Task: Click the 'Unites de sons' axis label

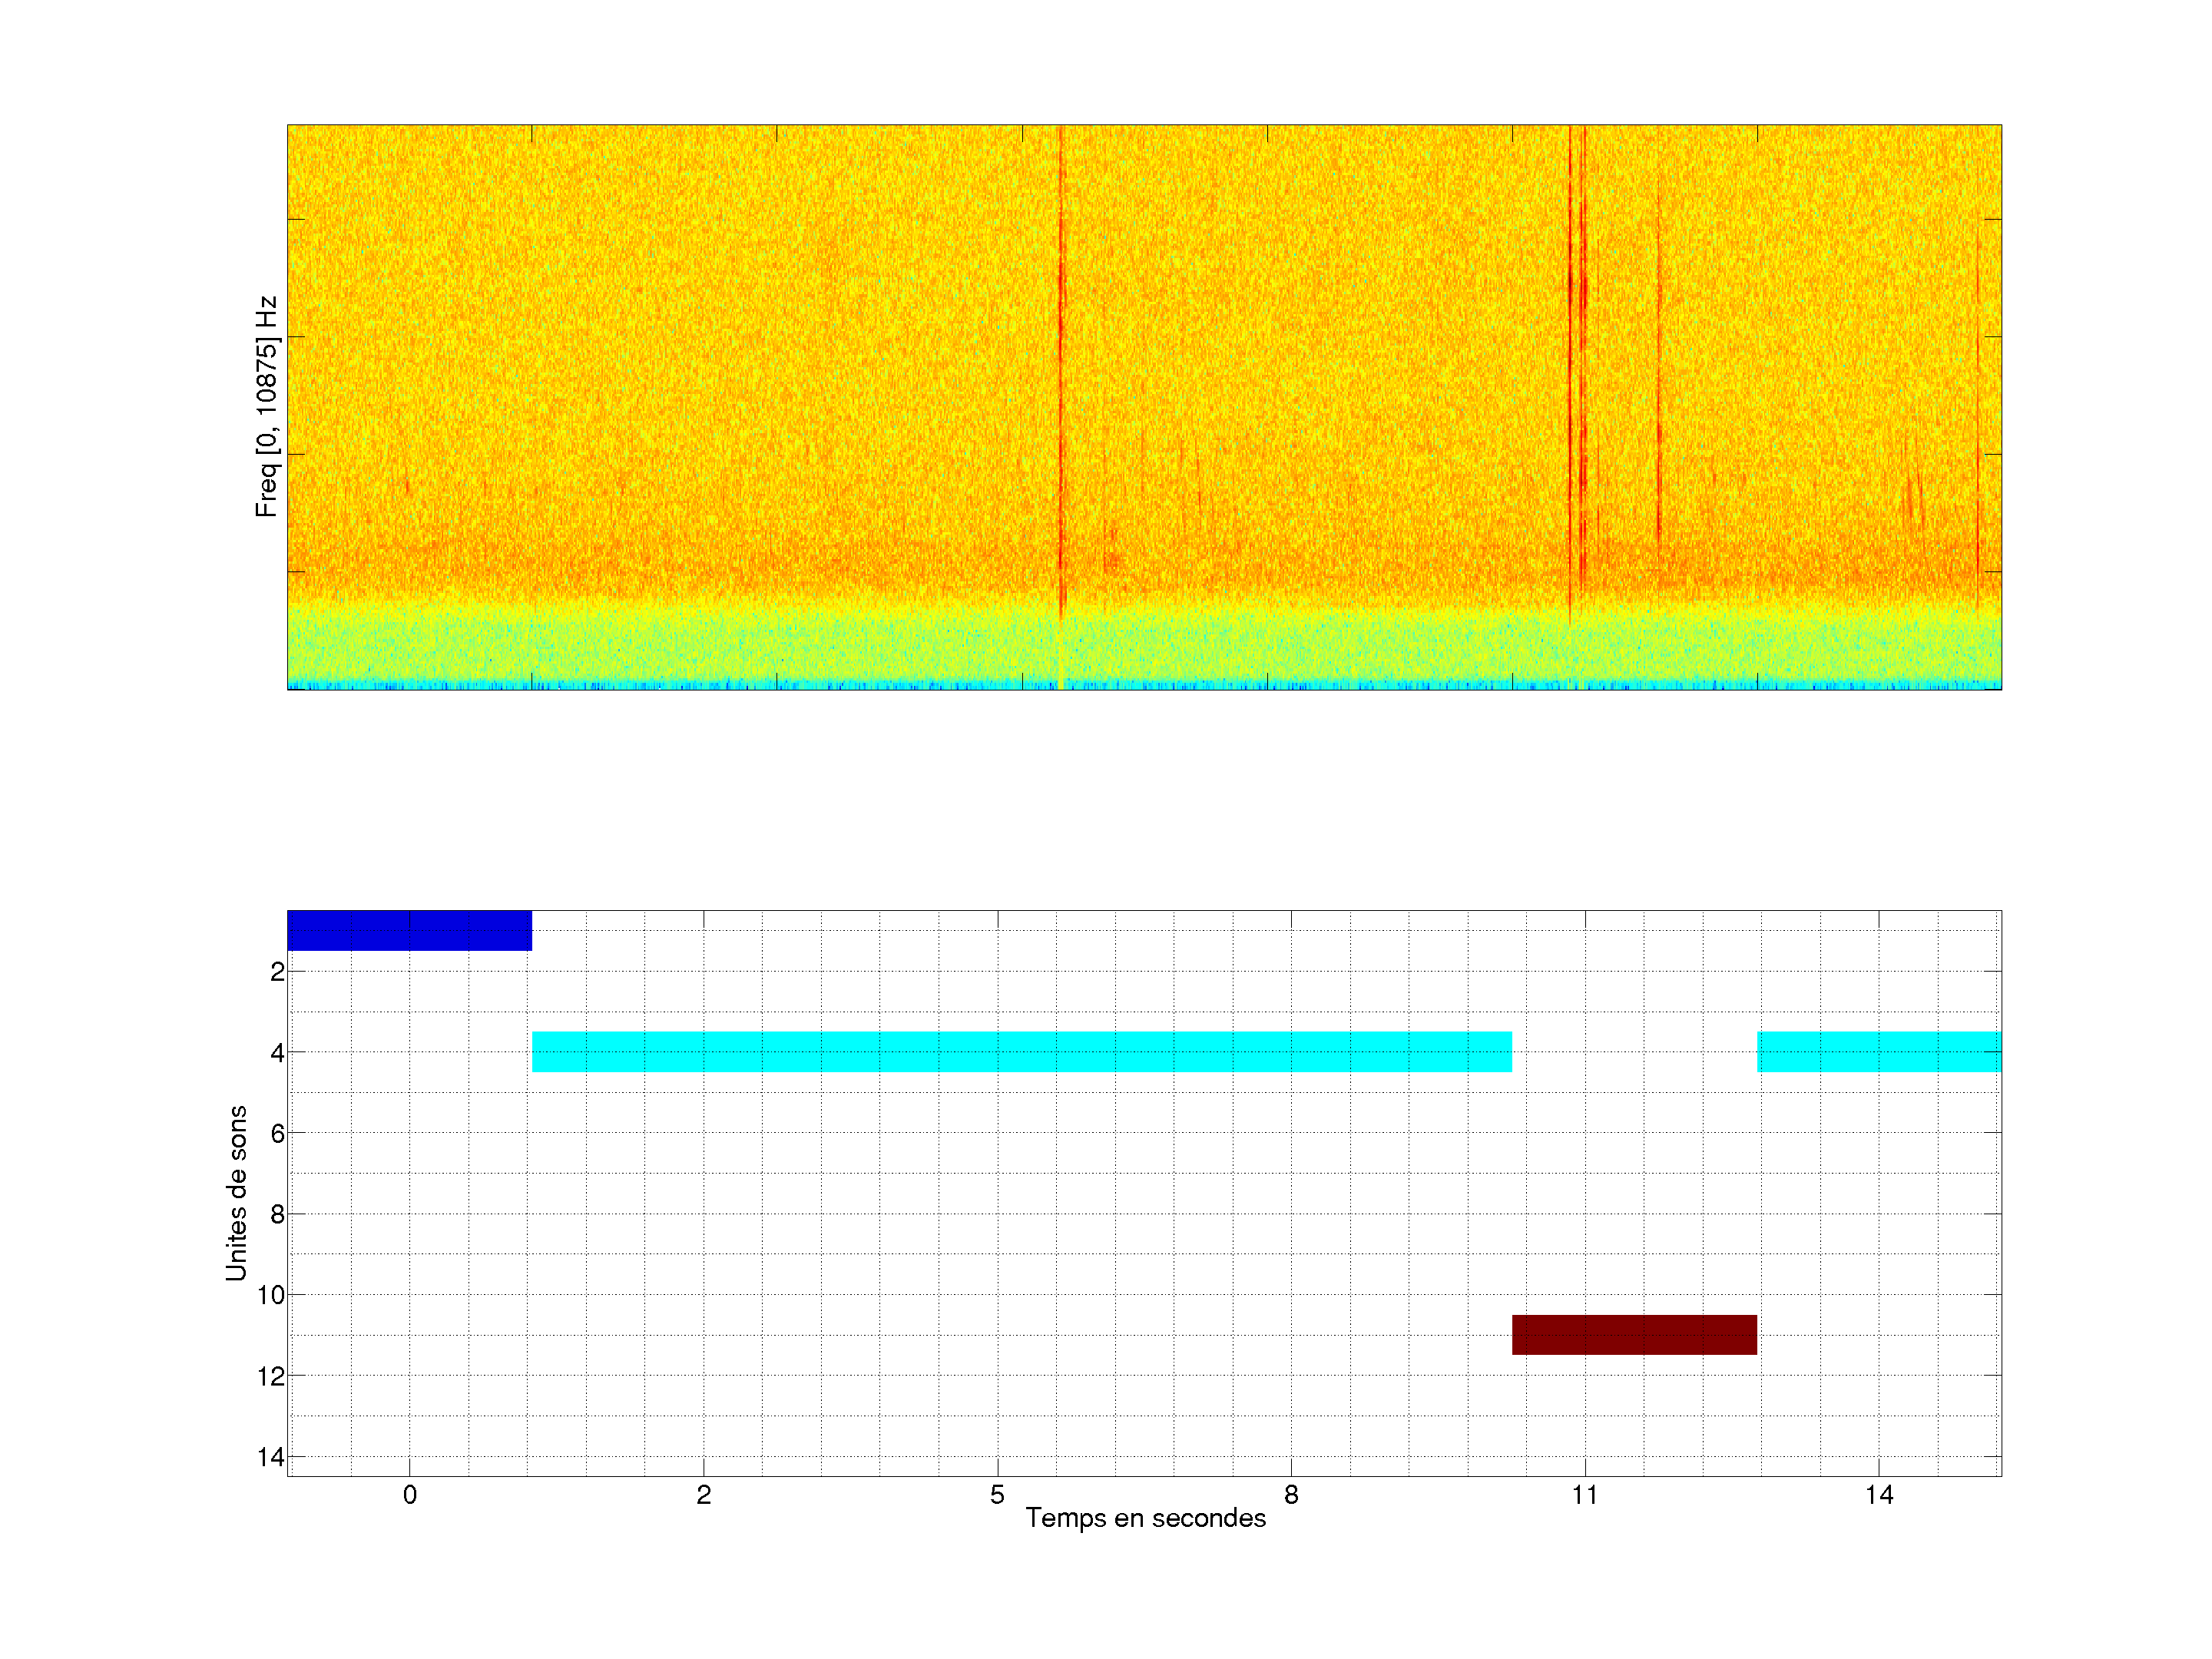Action: [x=236, y=1193]
